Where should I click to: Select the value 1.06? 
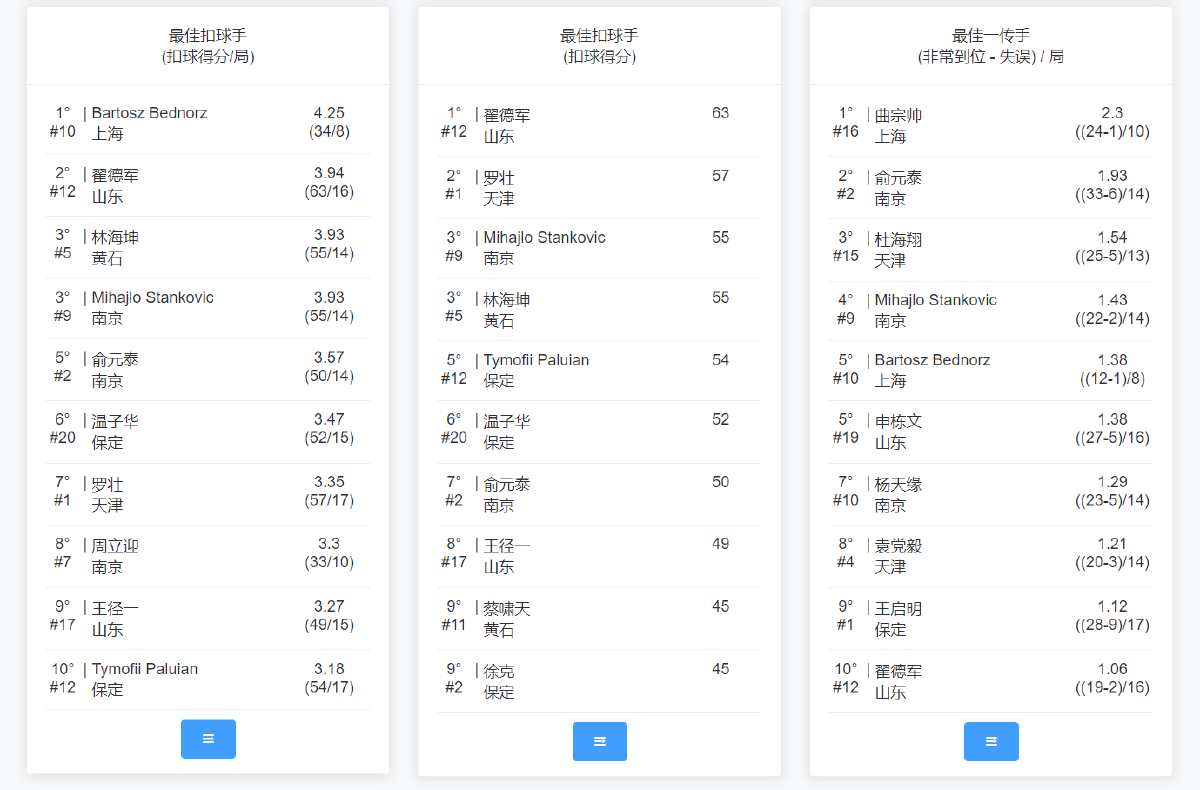1112,668
